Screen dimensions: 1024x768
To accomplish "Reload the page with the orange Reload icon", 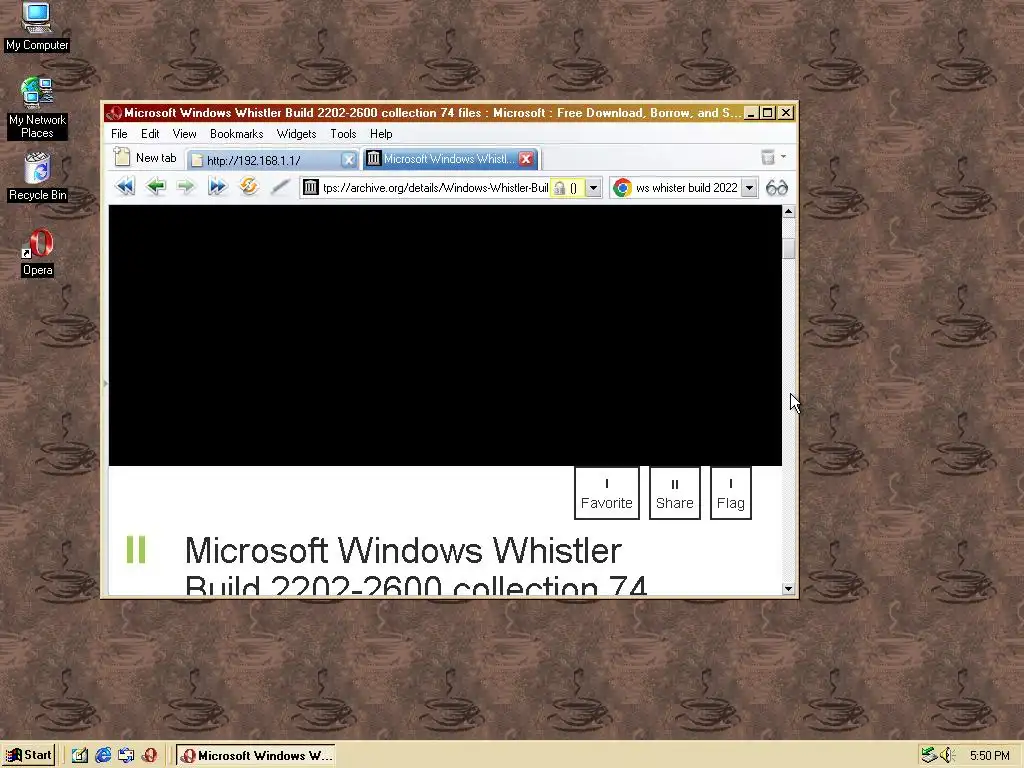I will point(248,187).
